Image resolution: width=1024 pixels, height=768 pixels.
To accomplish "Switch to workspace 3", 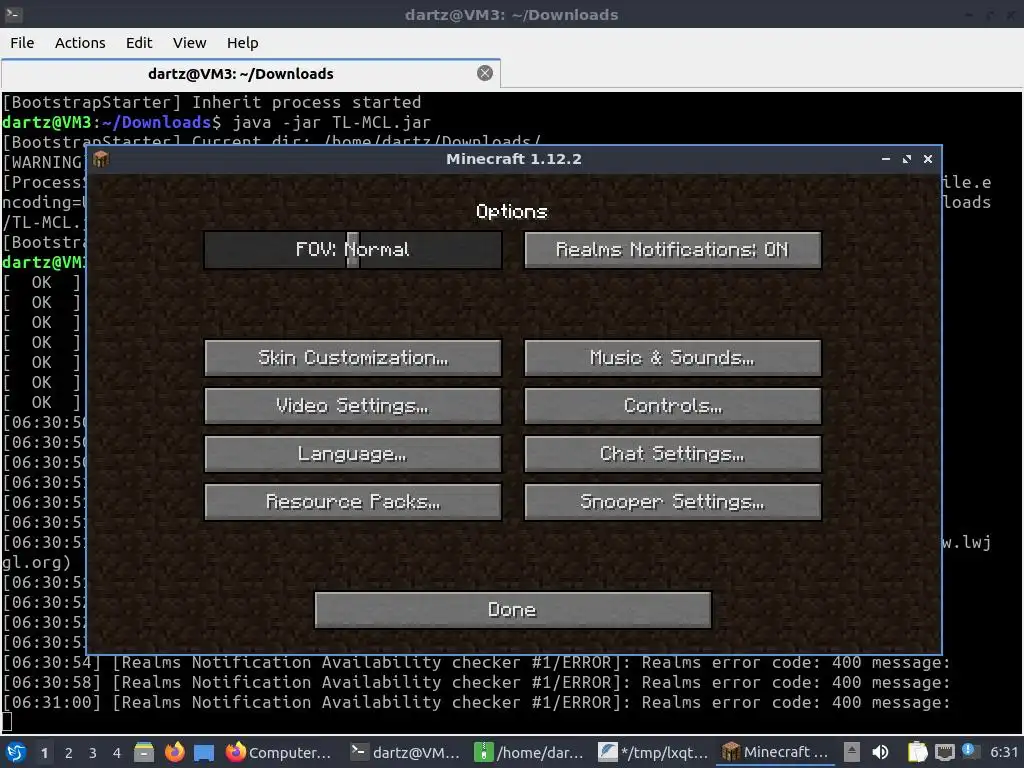I will pos(93,753).
